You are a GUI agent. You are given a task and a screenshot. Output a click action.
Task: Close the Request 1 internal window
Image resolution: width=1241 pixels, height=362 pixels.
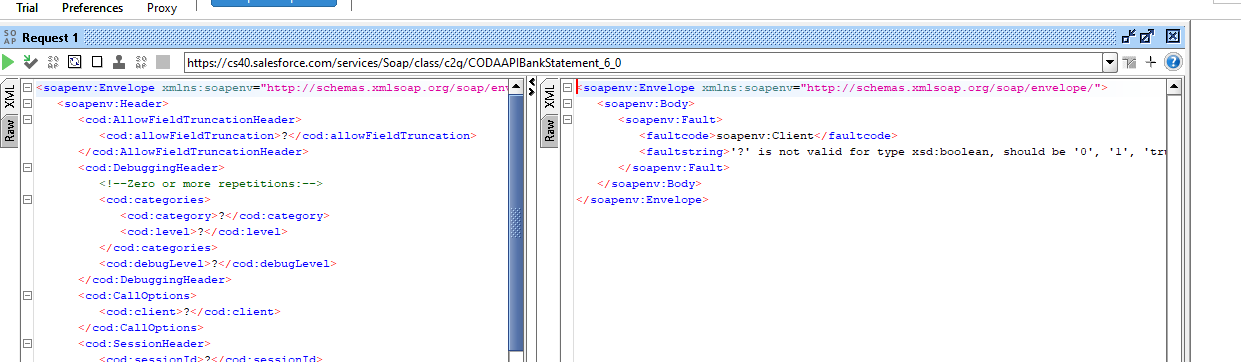[1173, 37]
